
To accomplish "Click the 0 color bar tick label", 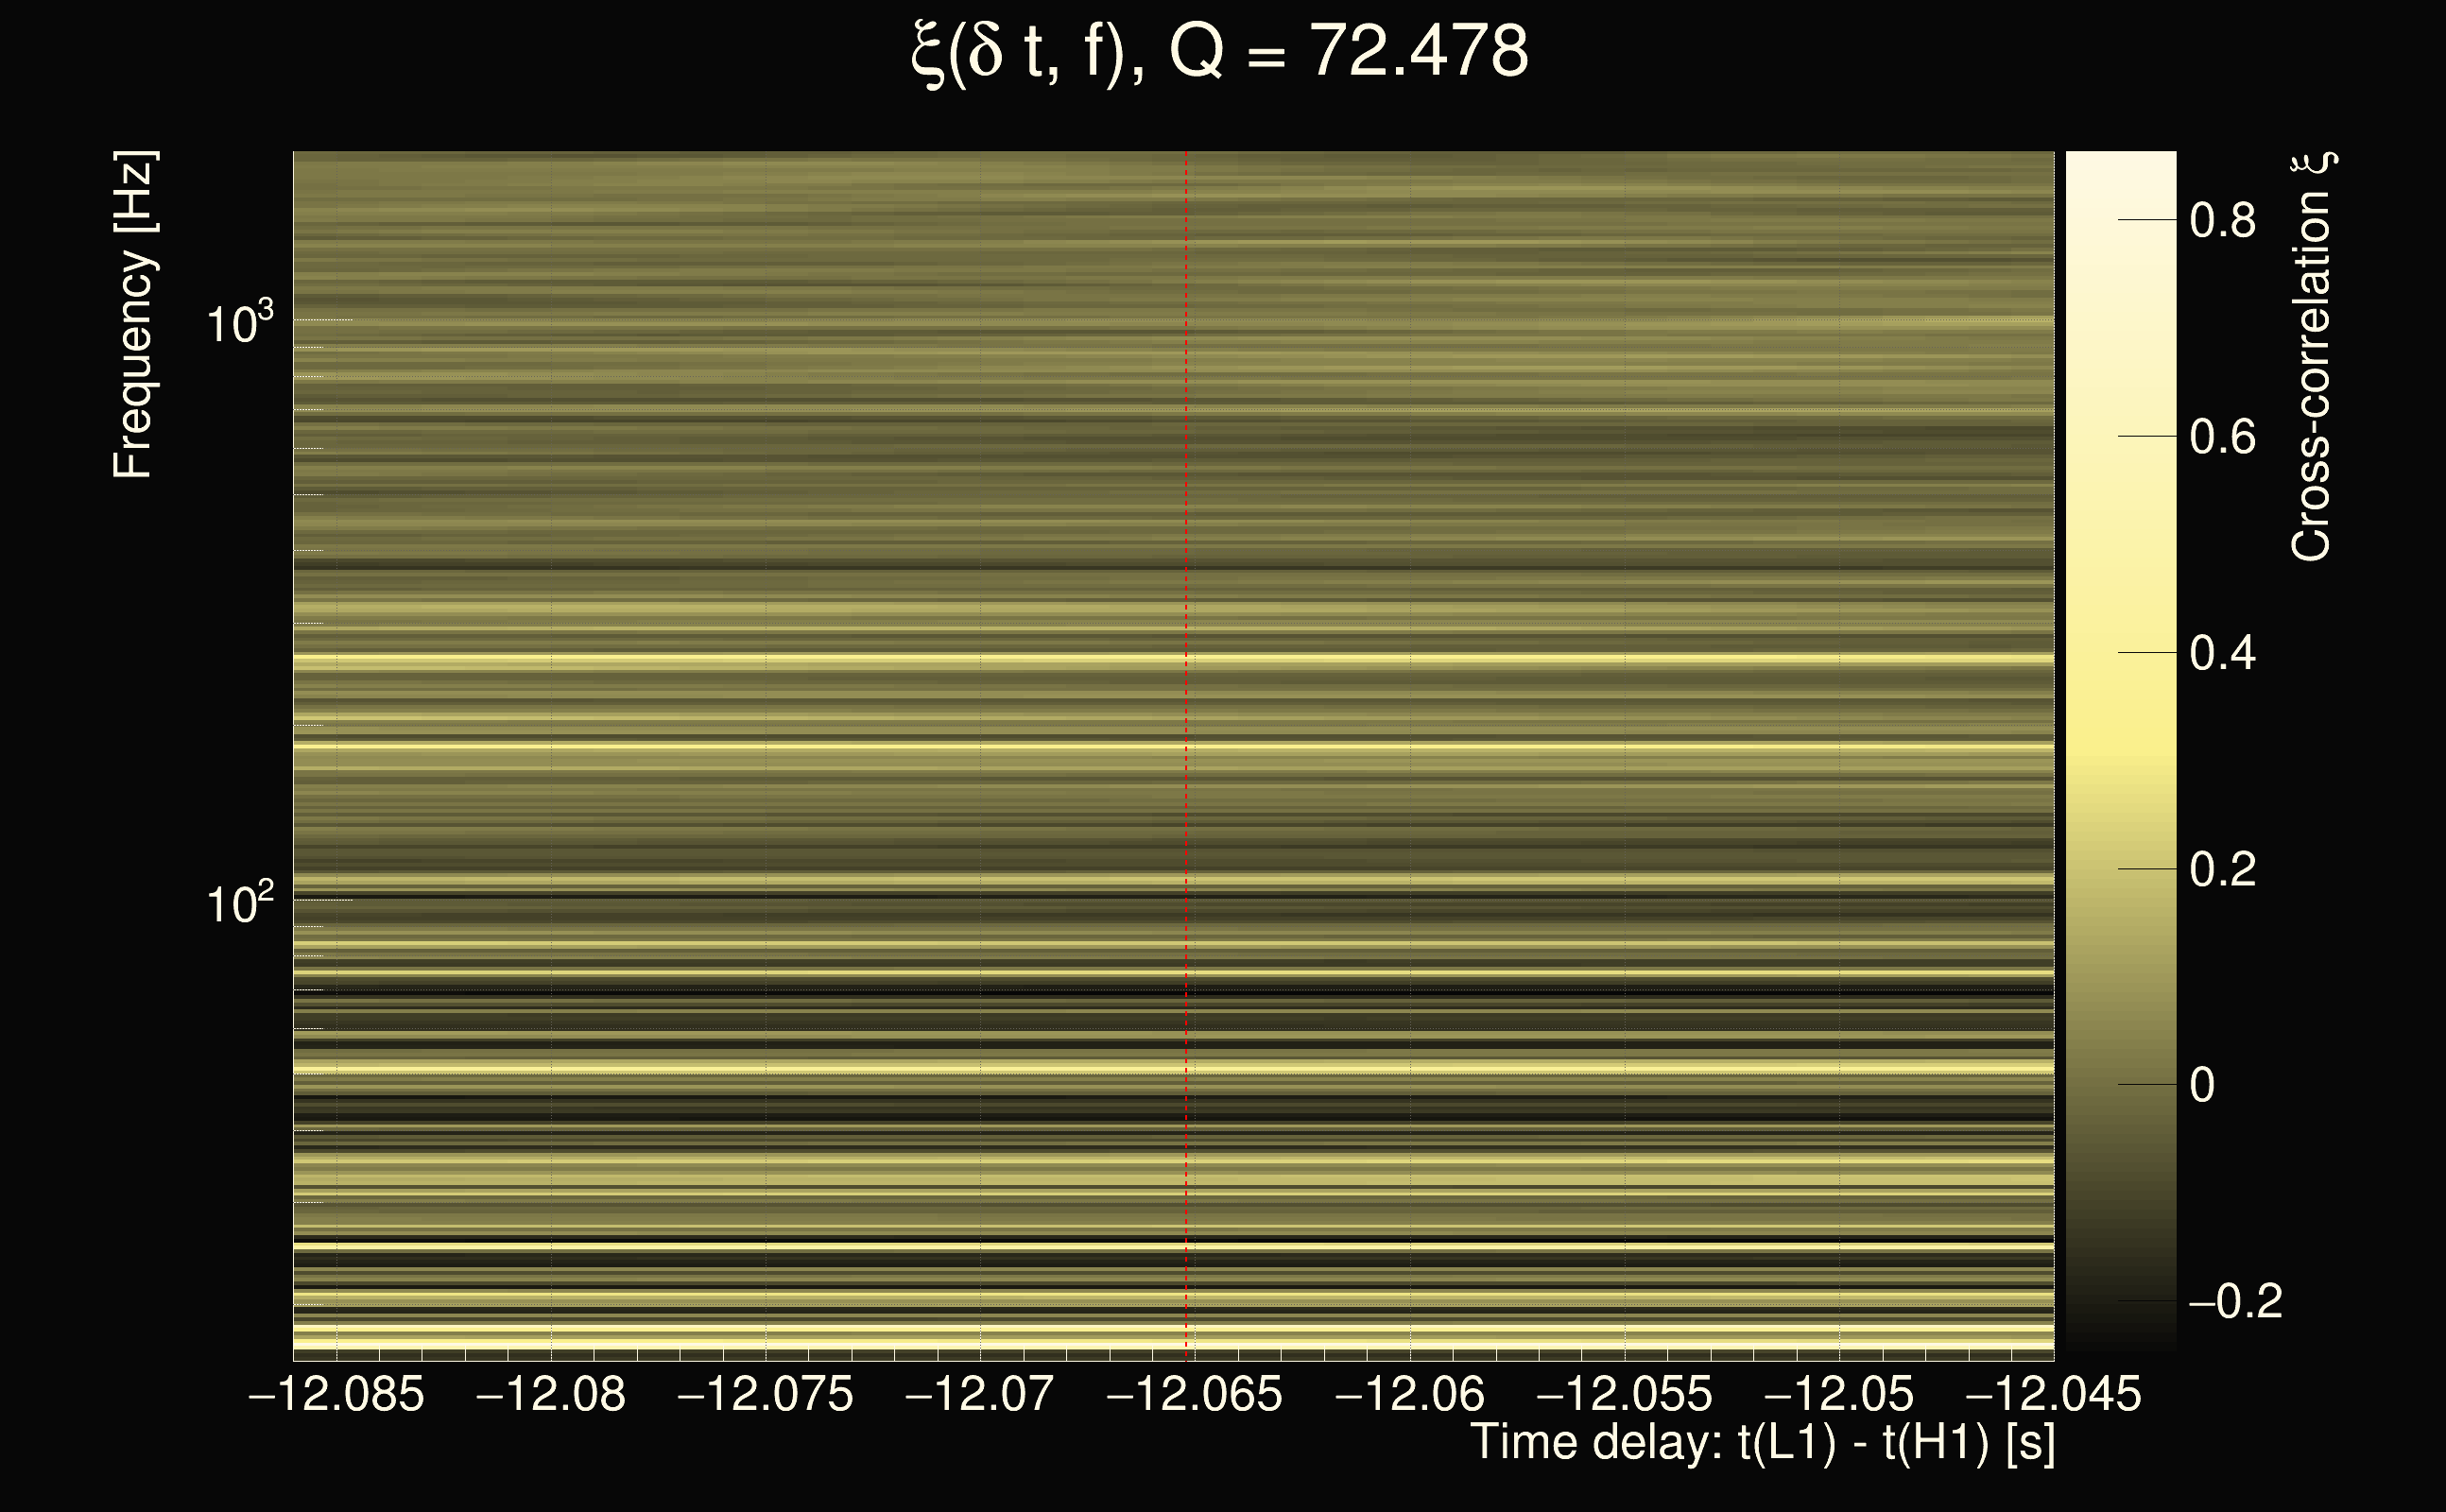I will [x=2202, y=1085].
